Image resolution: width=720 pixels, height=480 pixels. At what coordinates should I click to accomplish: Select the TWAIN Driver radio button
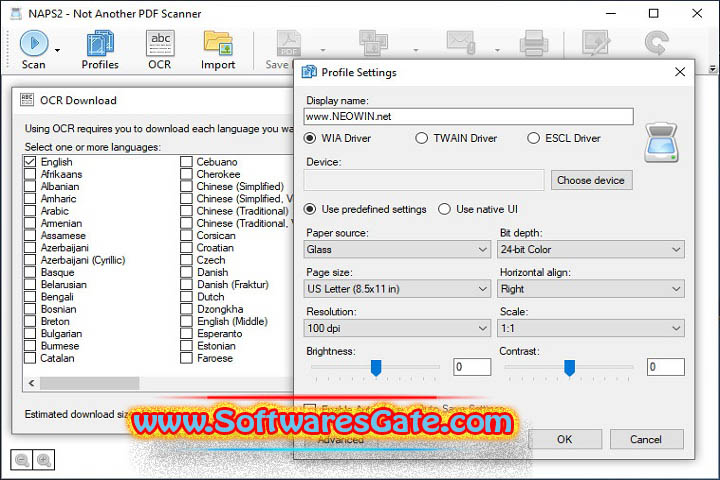tap(422, 138)
